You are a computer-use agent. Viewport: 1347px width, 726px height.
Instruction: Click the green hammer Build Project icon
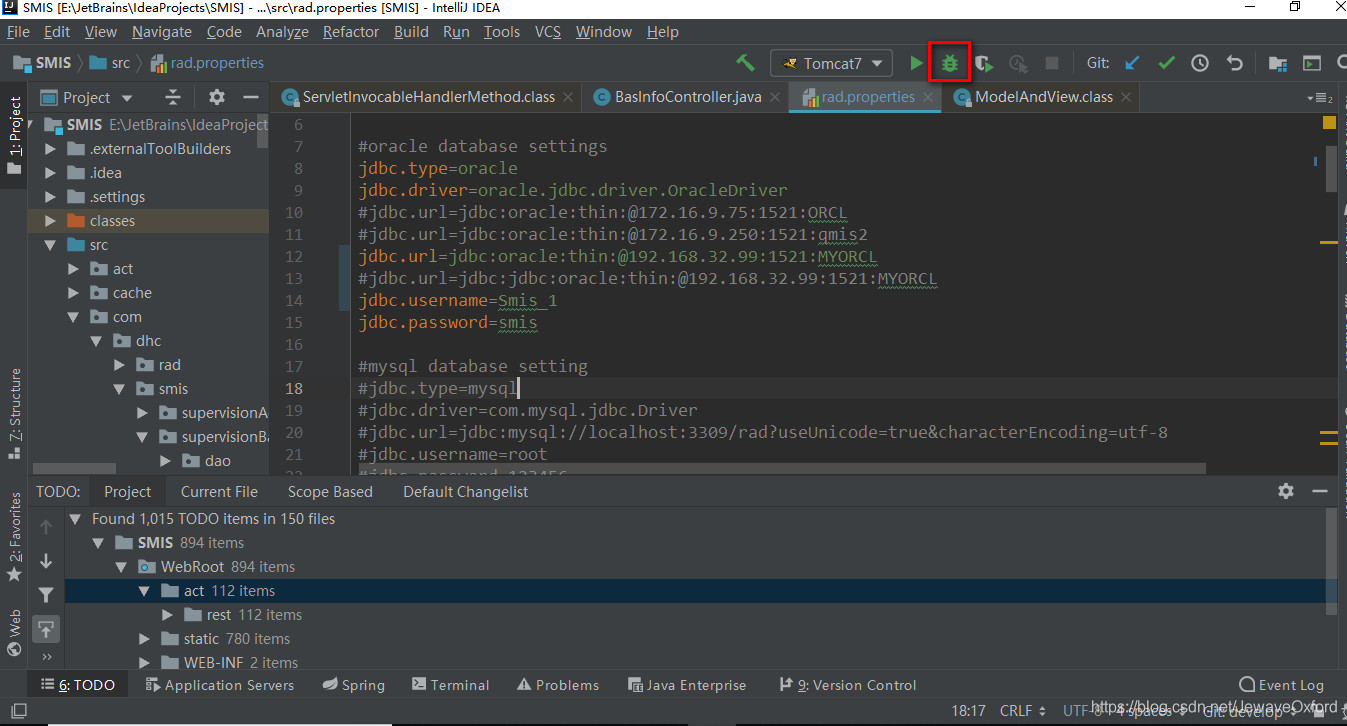(745, 63)
